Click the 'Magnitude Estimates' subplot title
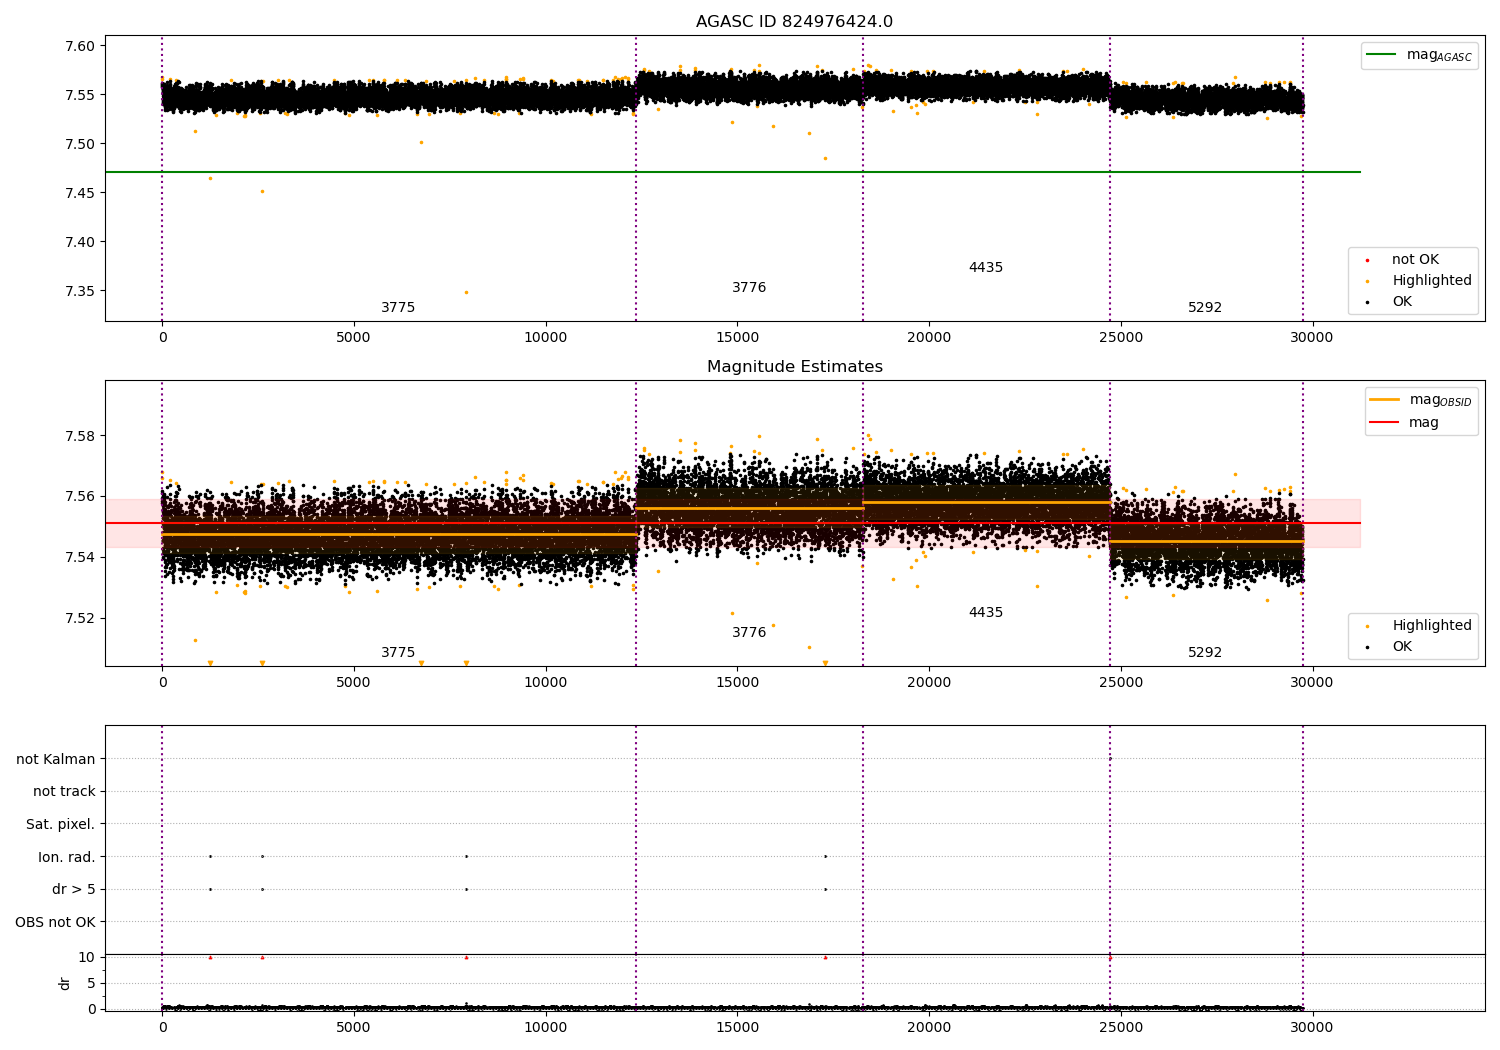This screenshot has height=1050, width=1500. pos(794,367)
